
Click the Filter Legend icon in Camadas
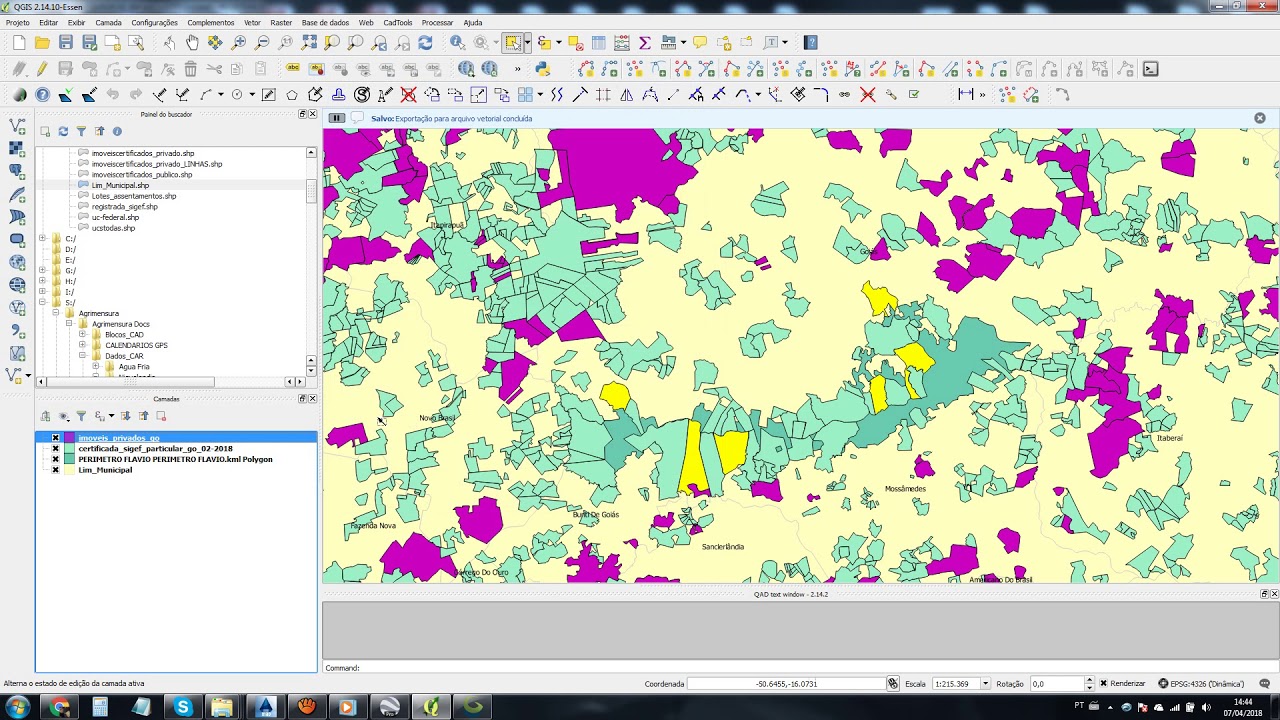pyautogui.click(x=81, y=416)
